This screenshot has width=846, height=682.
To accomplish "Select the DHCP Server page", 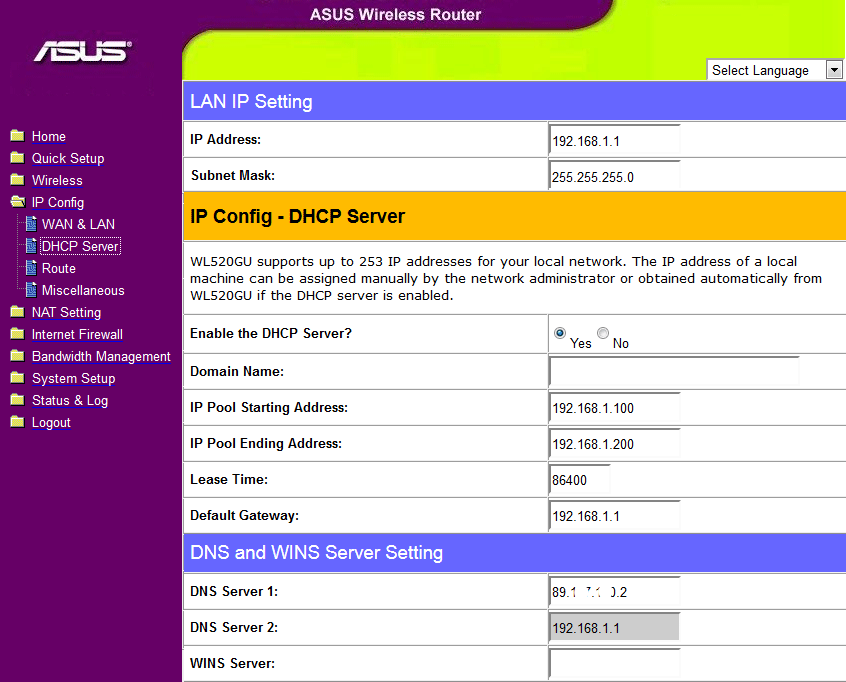I will tap(80, 246).
